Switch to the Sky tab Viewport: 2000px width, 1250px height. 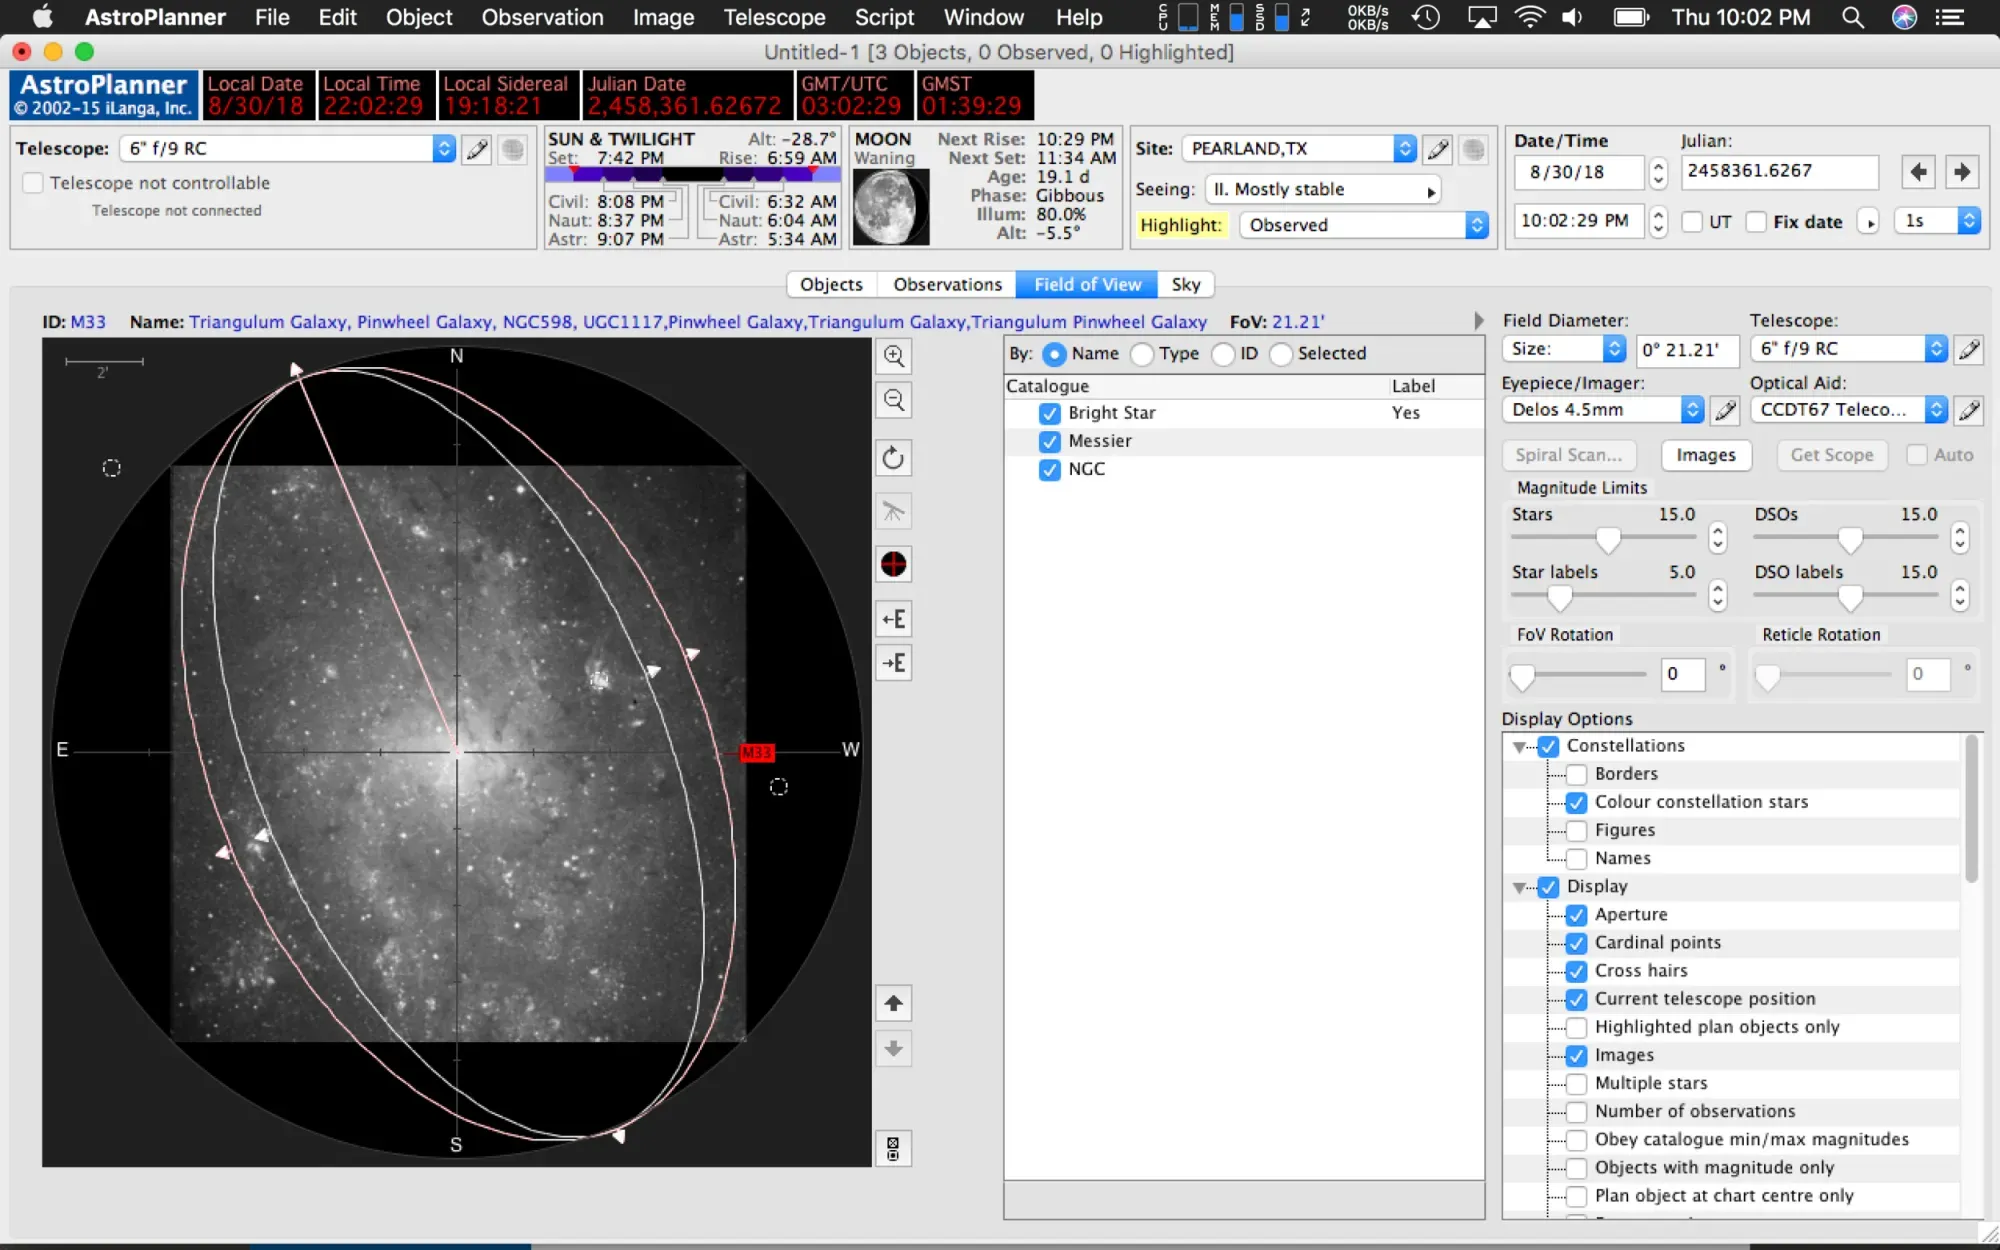point(1185,285)
